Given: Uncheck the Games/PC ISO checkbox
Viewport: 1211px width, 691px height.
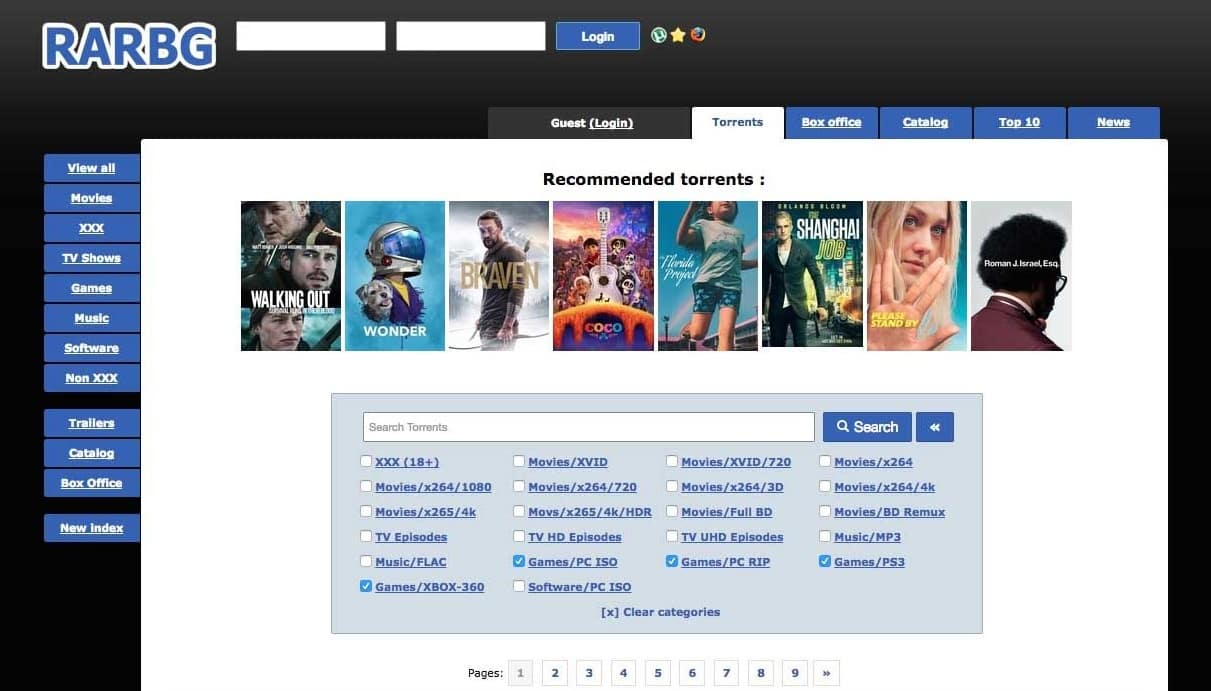Looking at the screenshot, I should tap(519, 562).
